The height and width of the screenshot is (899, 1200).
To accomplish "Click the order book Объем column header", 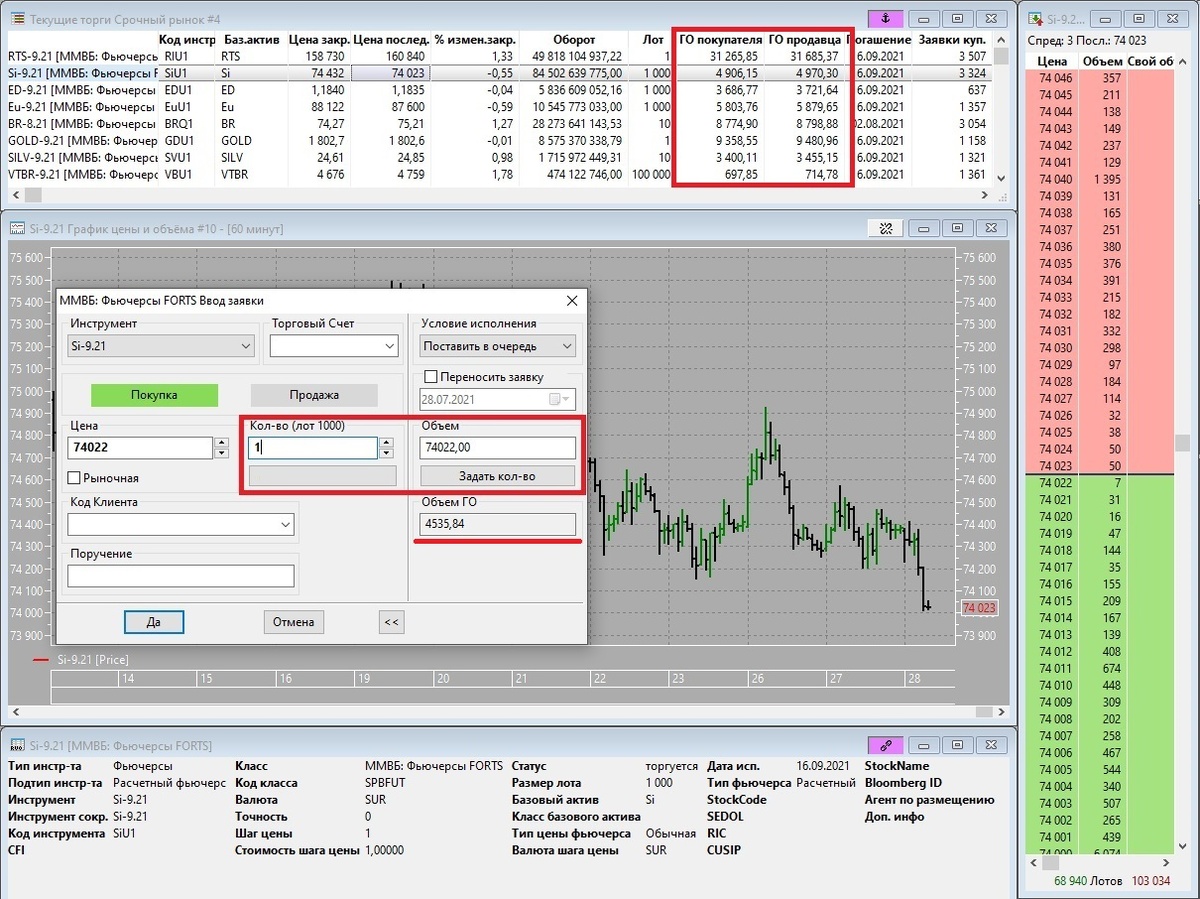I will tap(1103, 61).
